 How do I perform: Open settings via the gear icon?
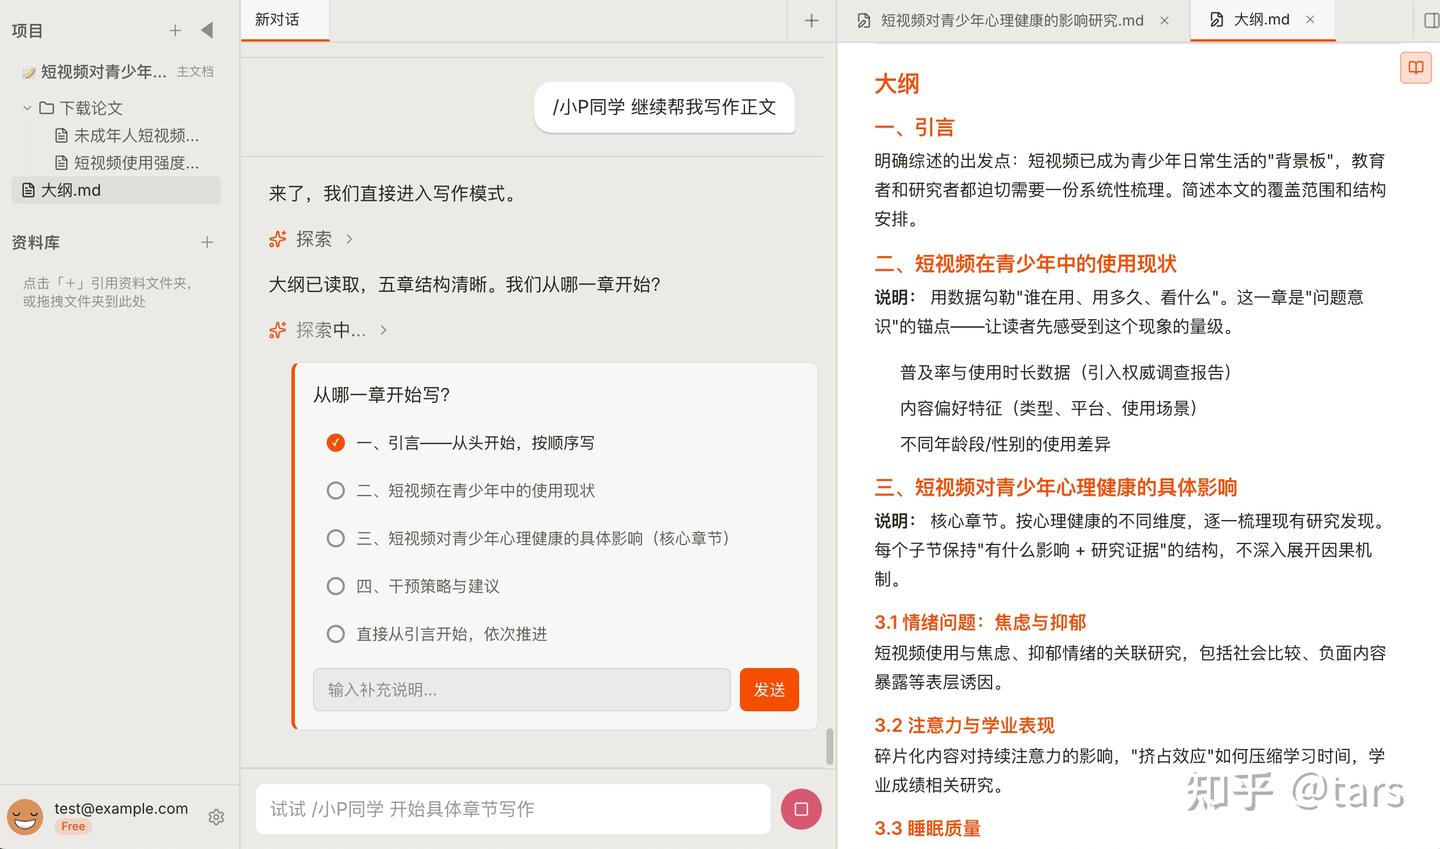point(216,817)
